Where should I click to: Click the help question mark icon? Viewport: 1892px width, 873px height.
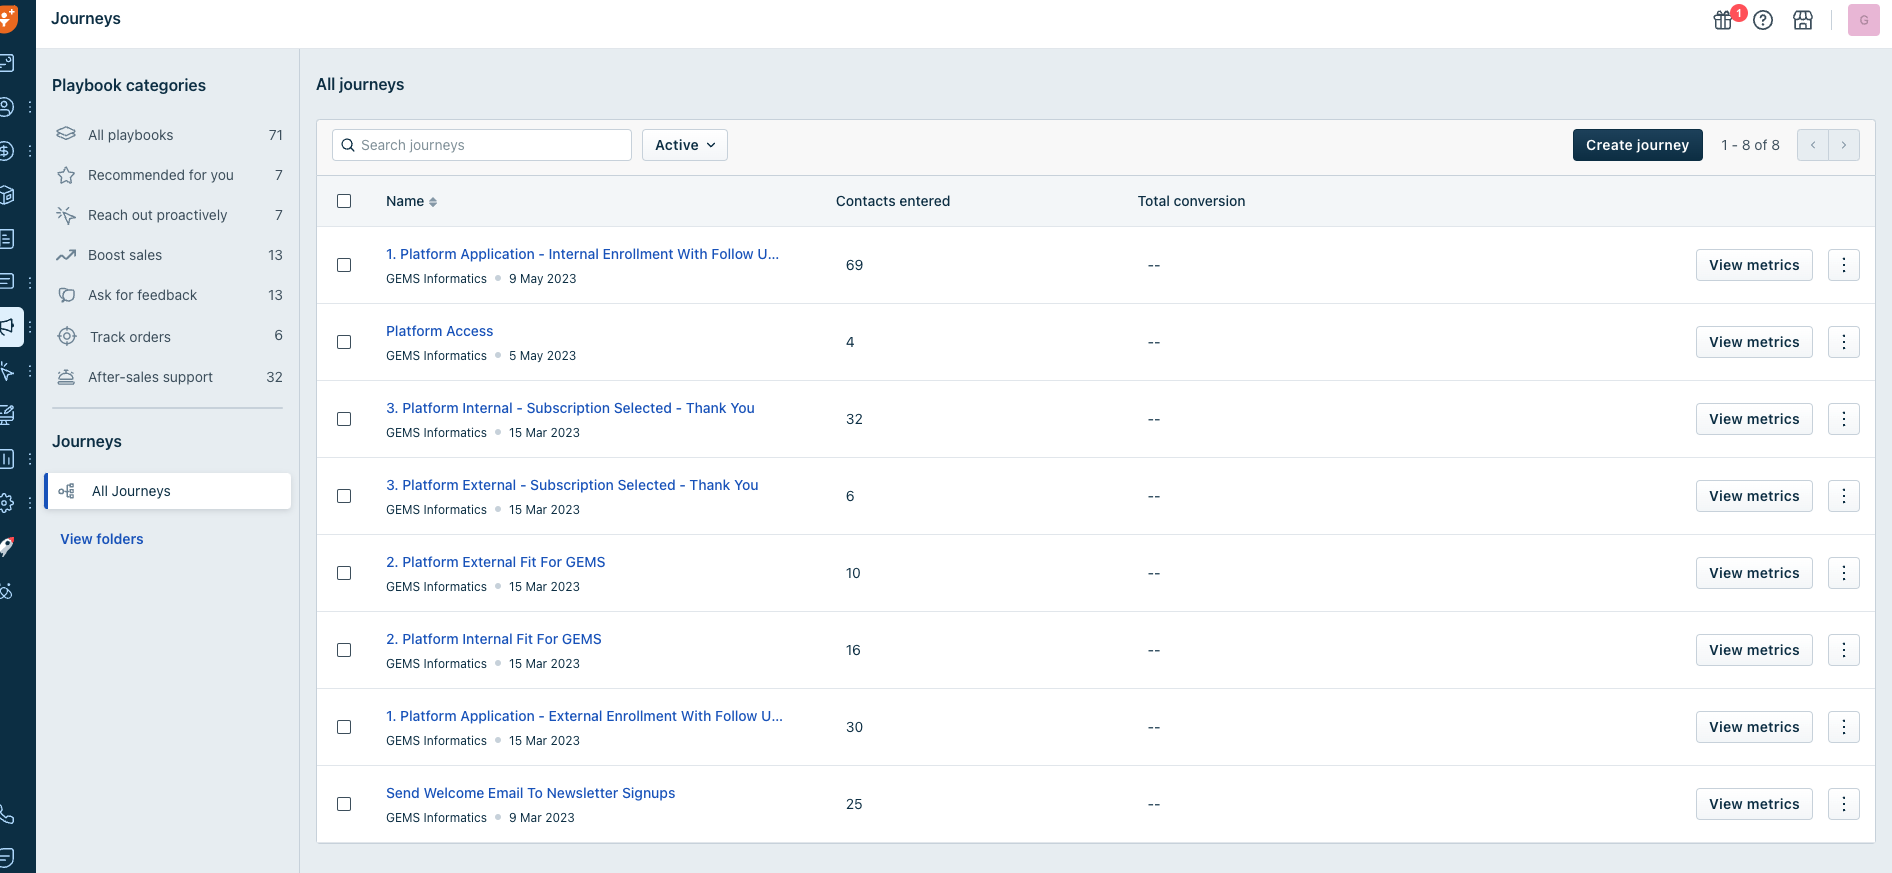(x=1763, y=20)
